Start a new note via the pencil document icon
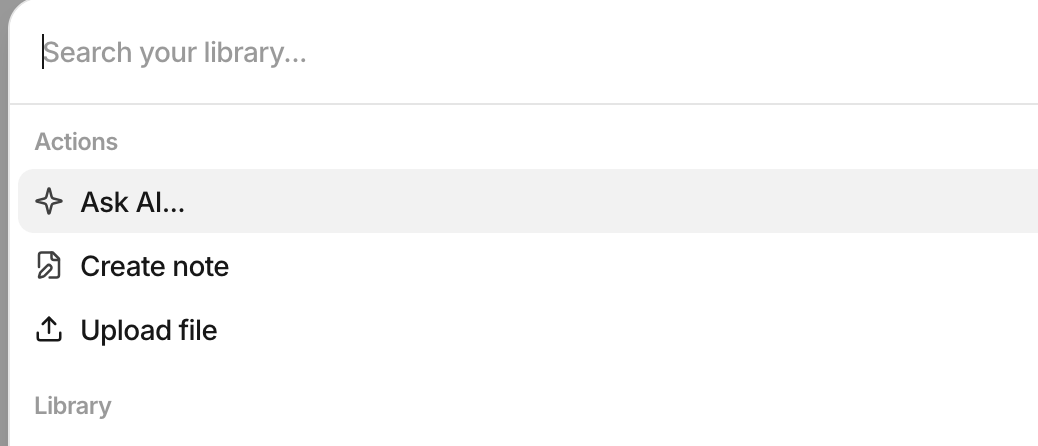Screen dimensions: 1038x446 (48, 265)
